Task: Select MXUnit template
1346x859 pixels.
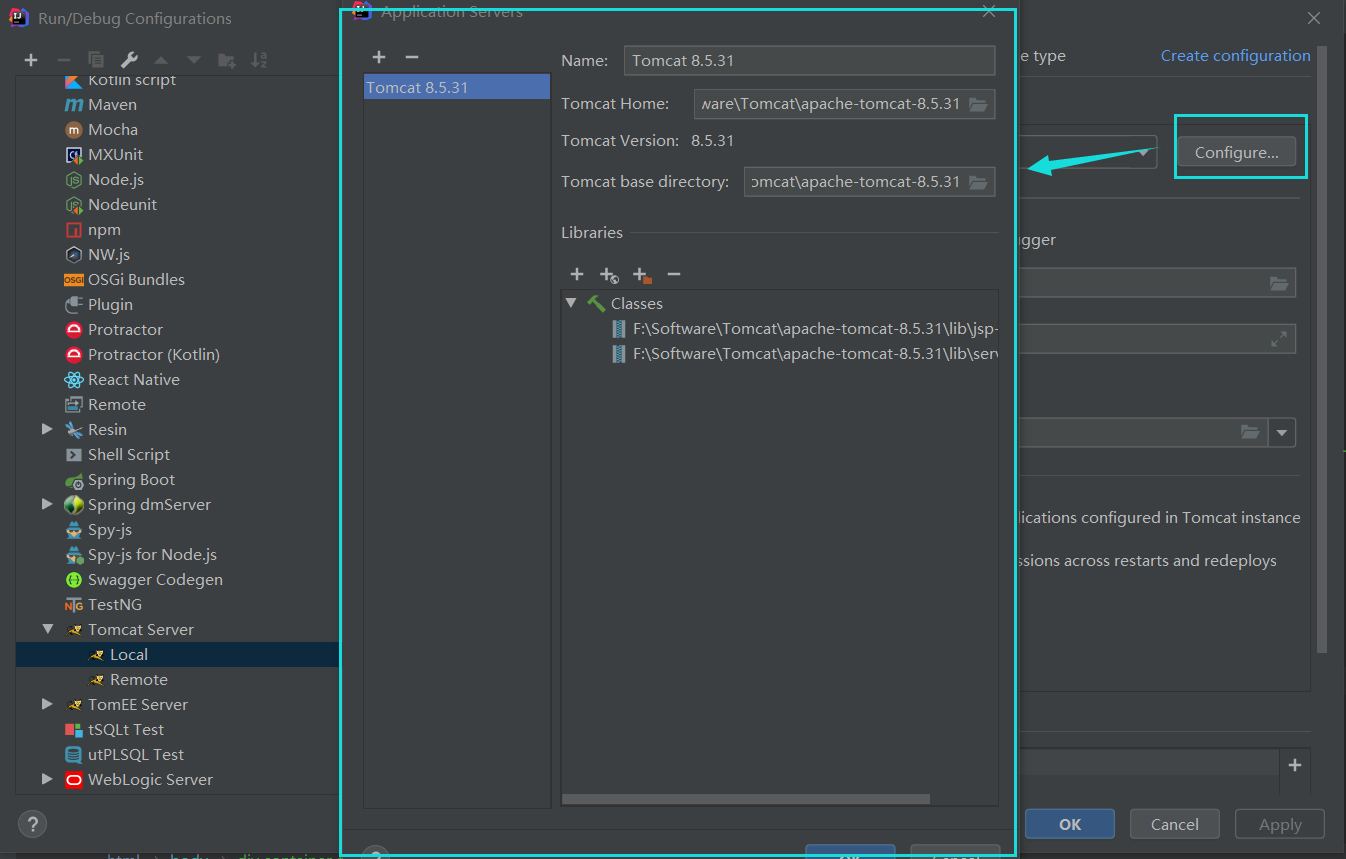Action: tap(115, 154)
